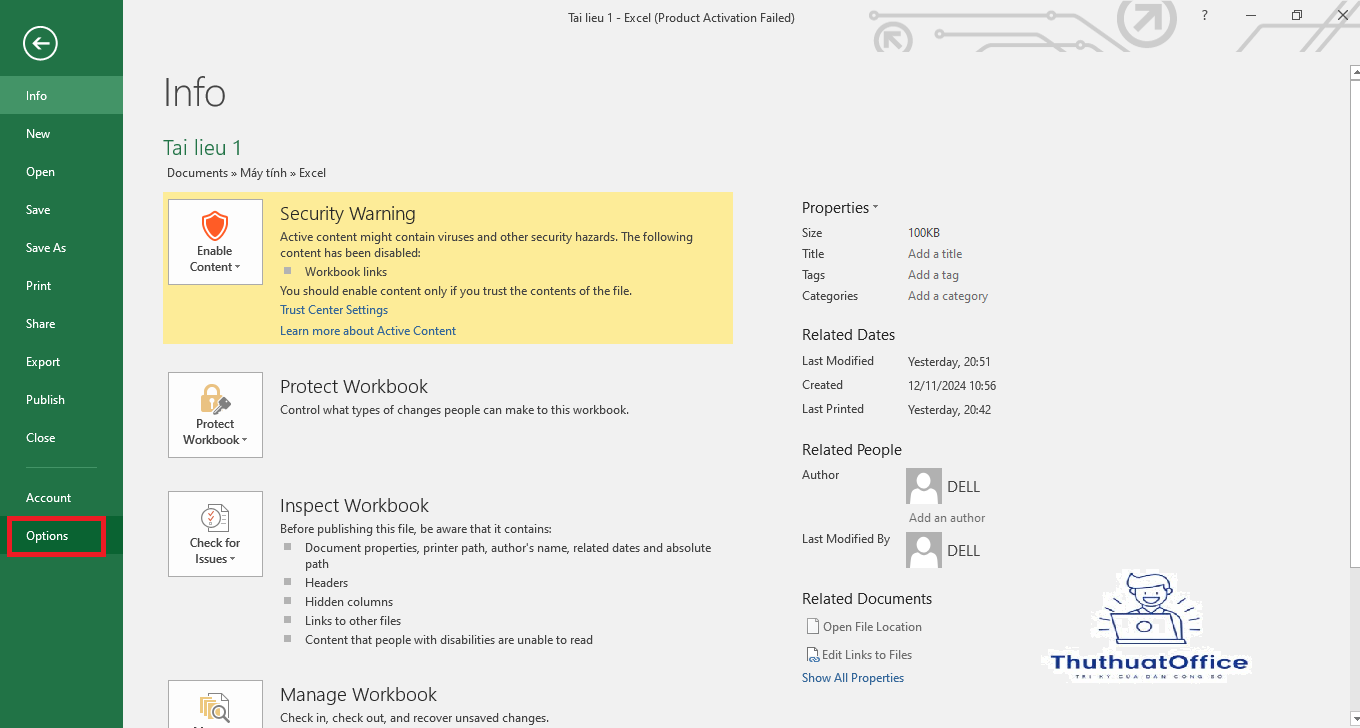
Task: Open the Print page
Action: point(61,286)
